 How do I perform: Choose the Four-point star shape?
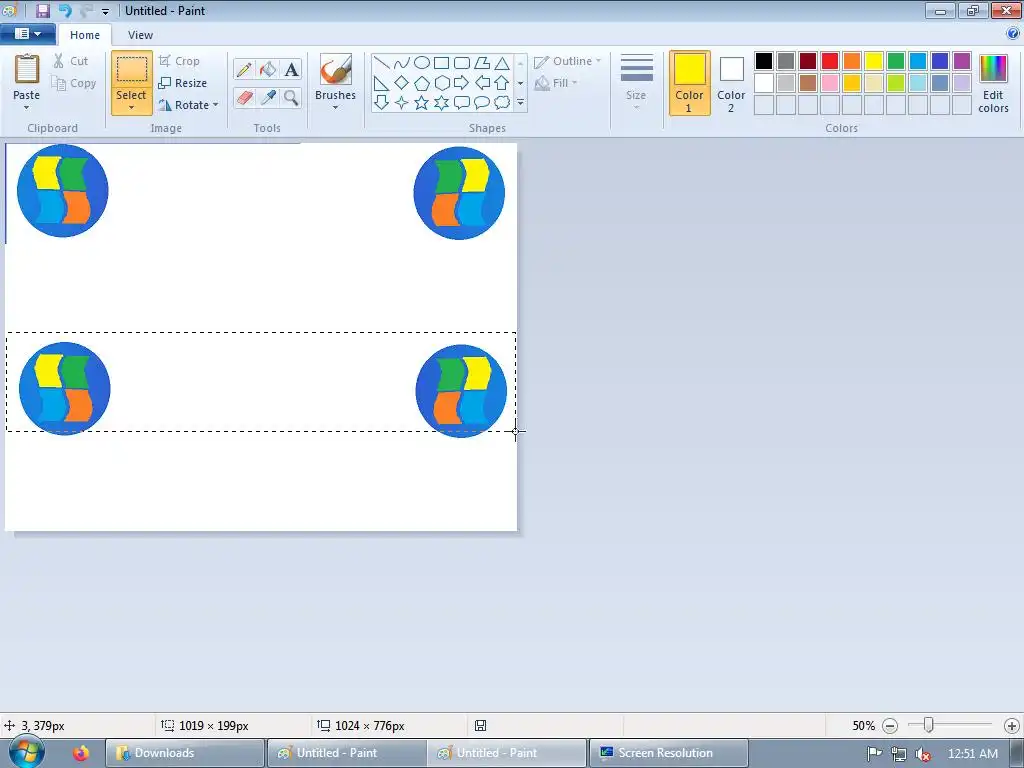pos(402,103)
